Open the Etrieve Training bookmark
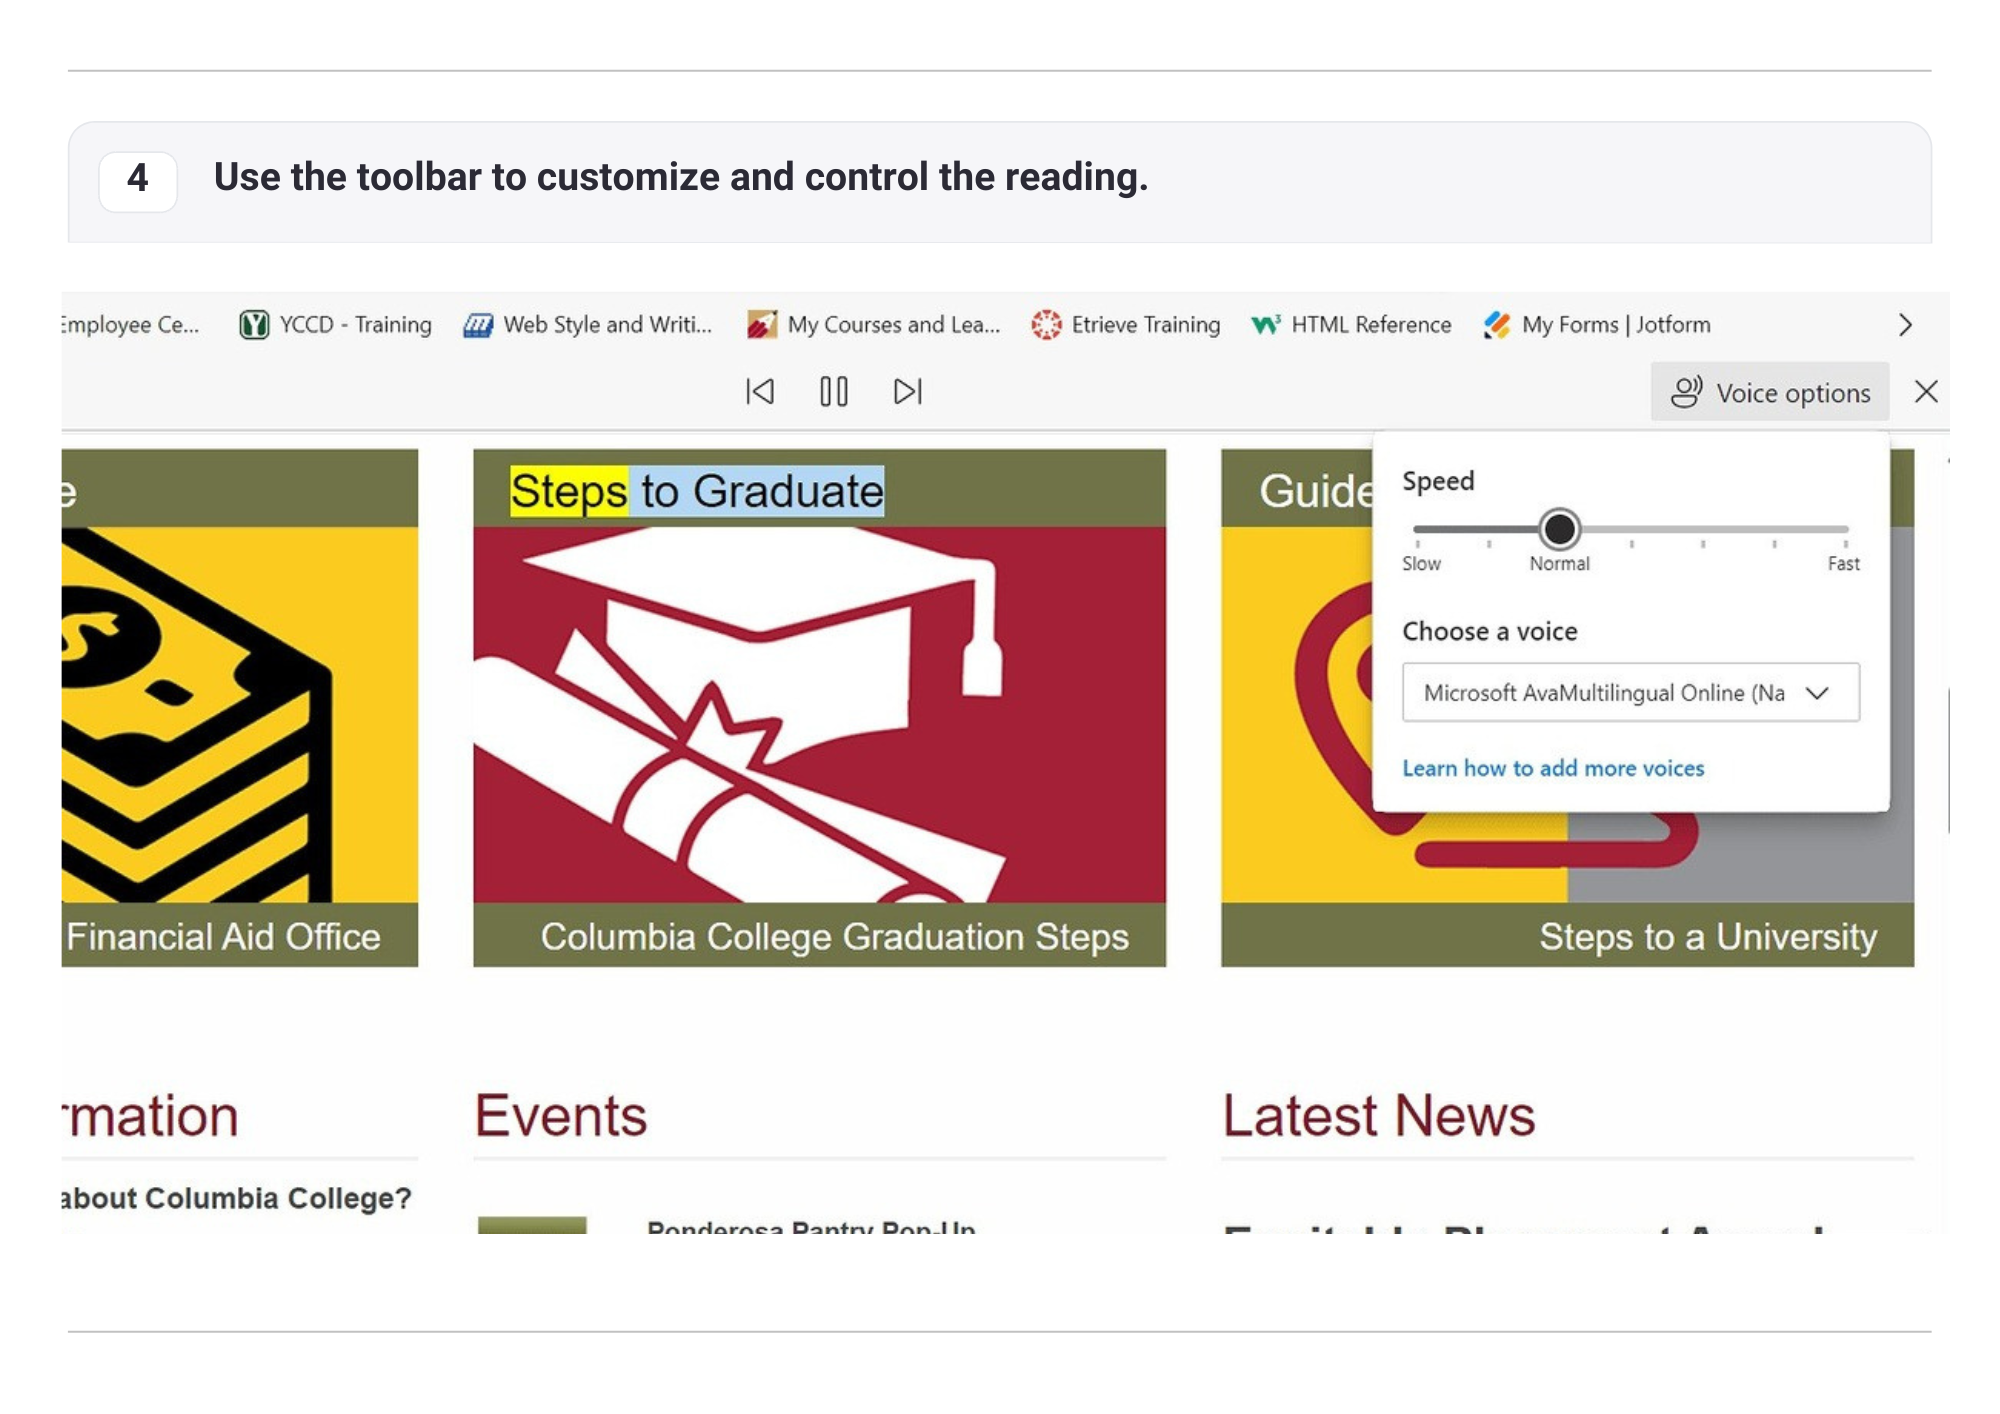This screenshot has height=1414, width=2000. tap(1126, 325)
